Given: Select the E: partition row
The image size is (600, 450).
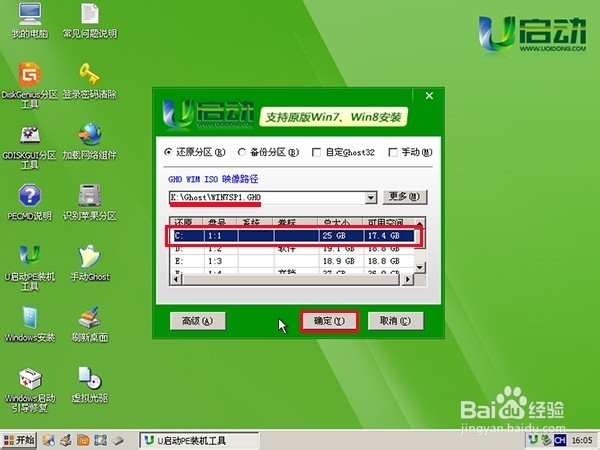Looking at the screenshot, I should tap(292, 261).
